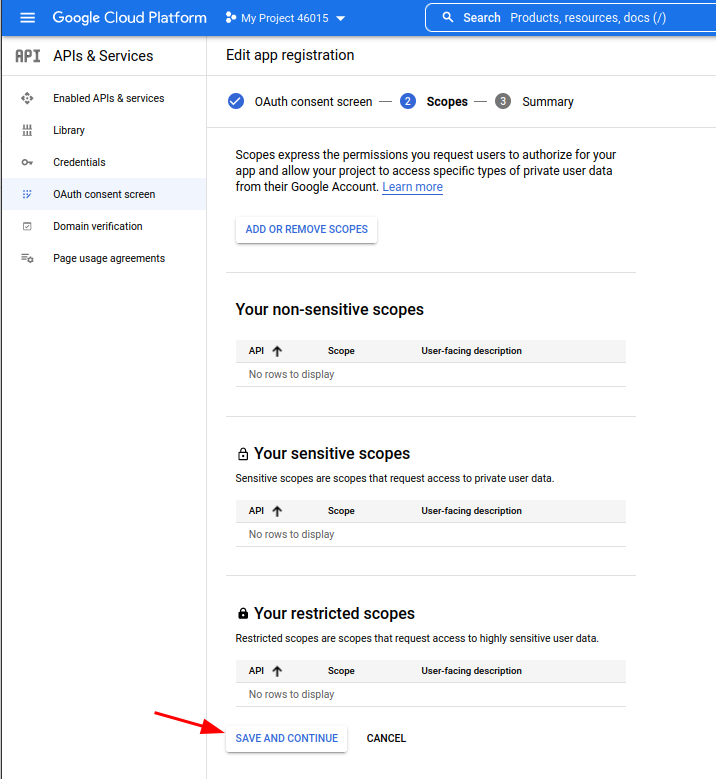Sort non-sensitive scopes by API arrow

pos(277,351)
